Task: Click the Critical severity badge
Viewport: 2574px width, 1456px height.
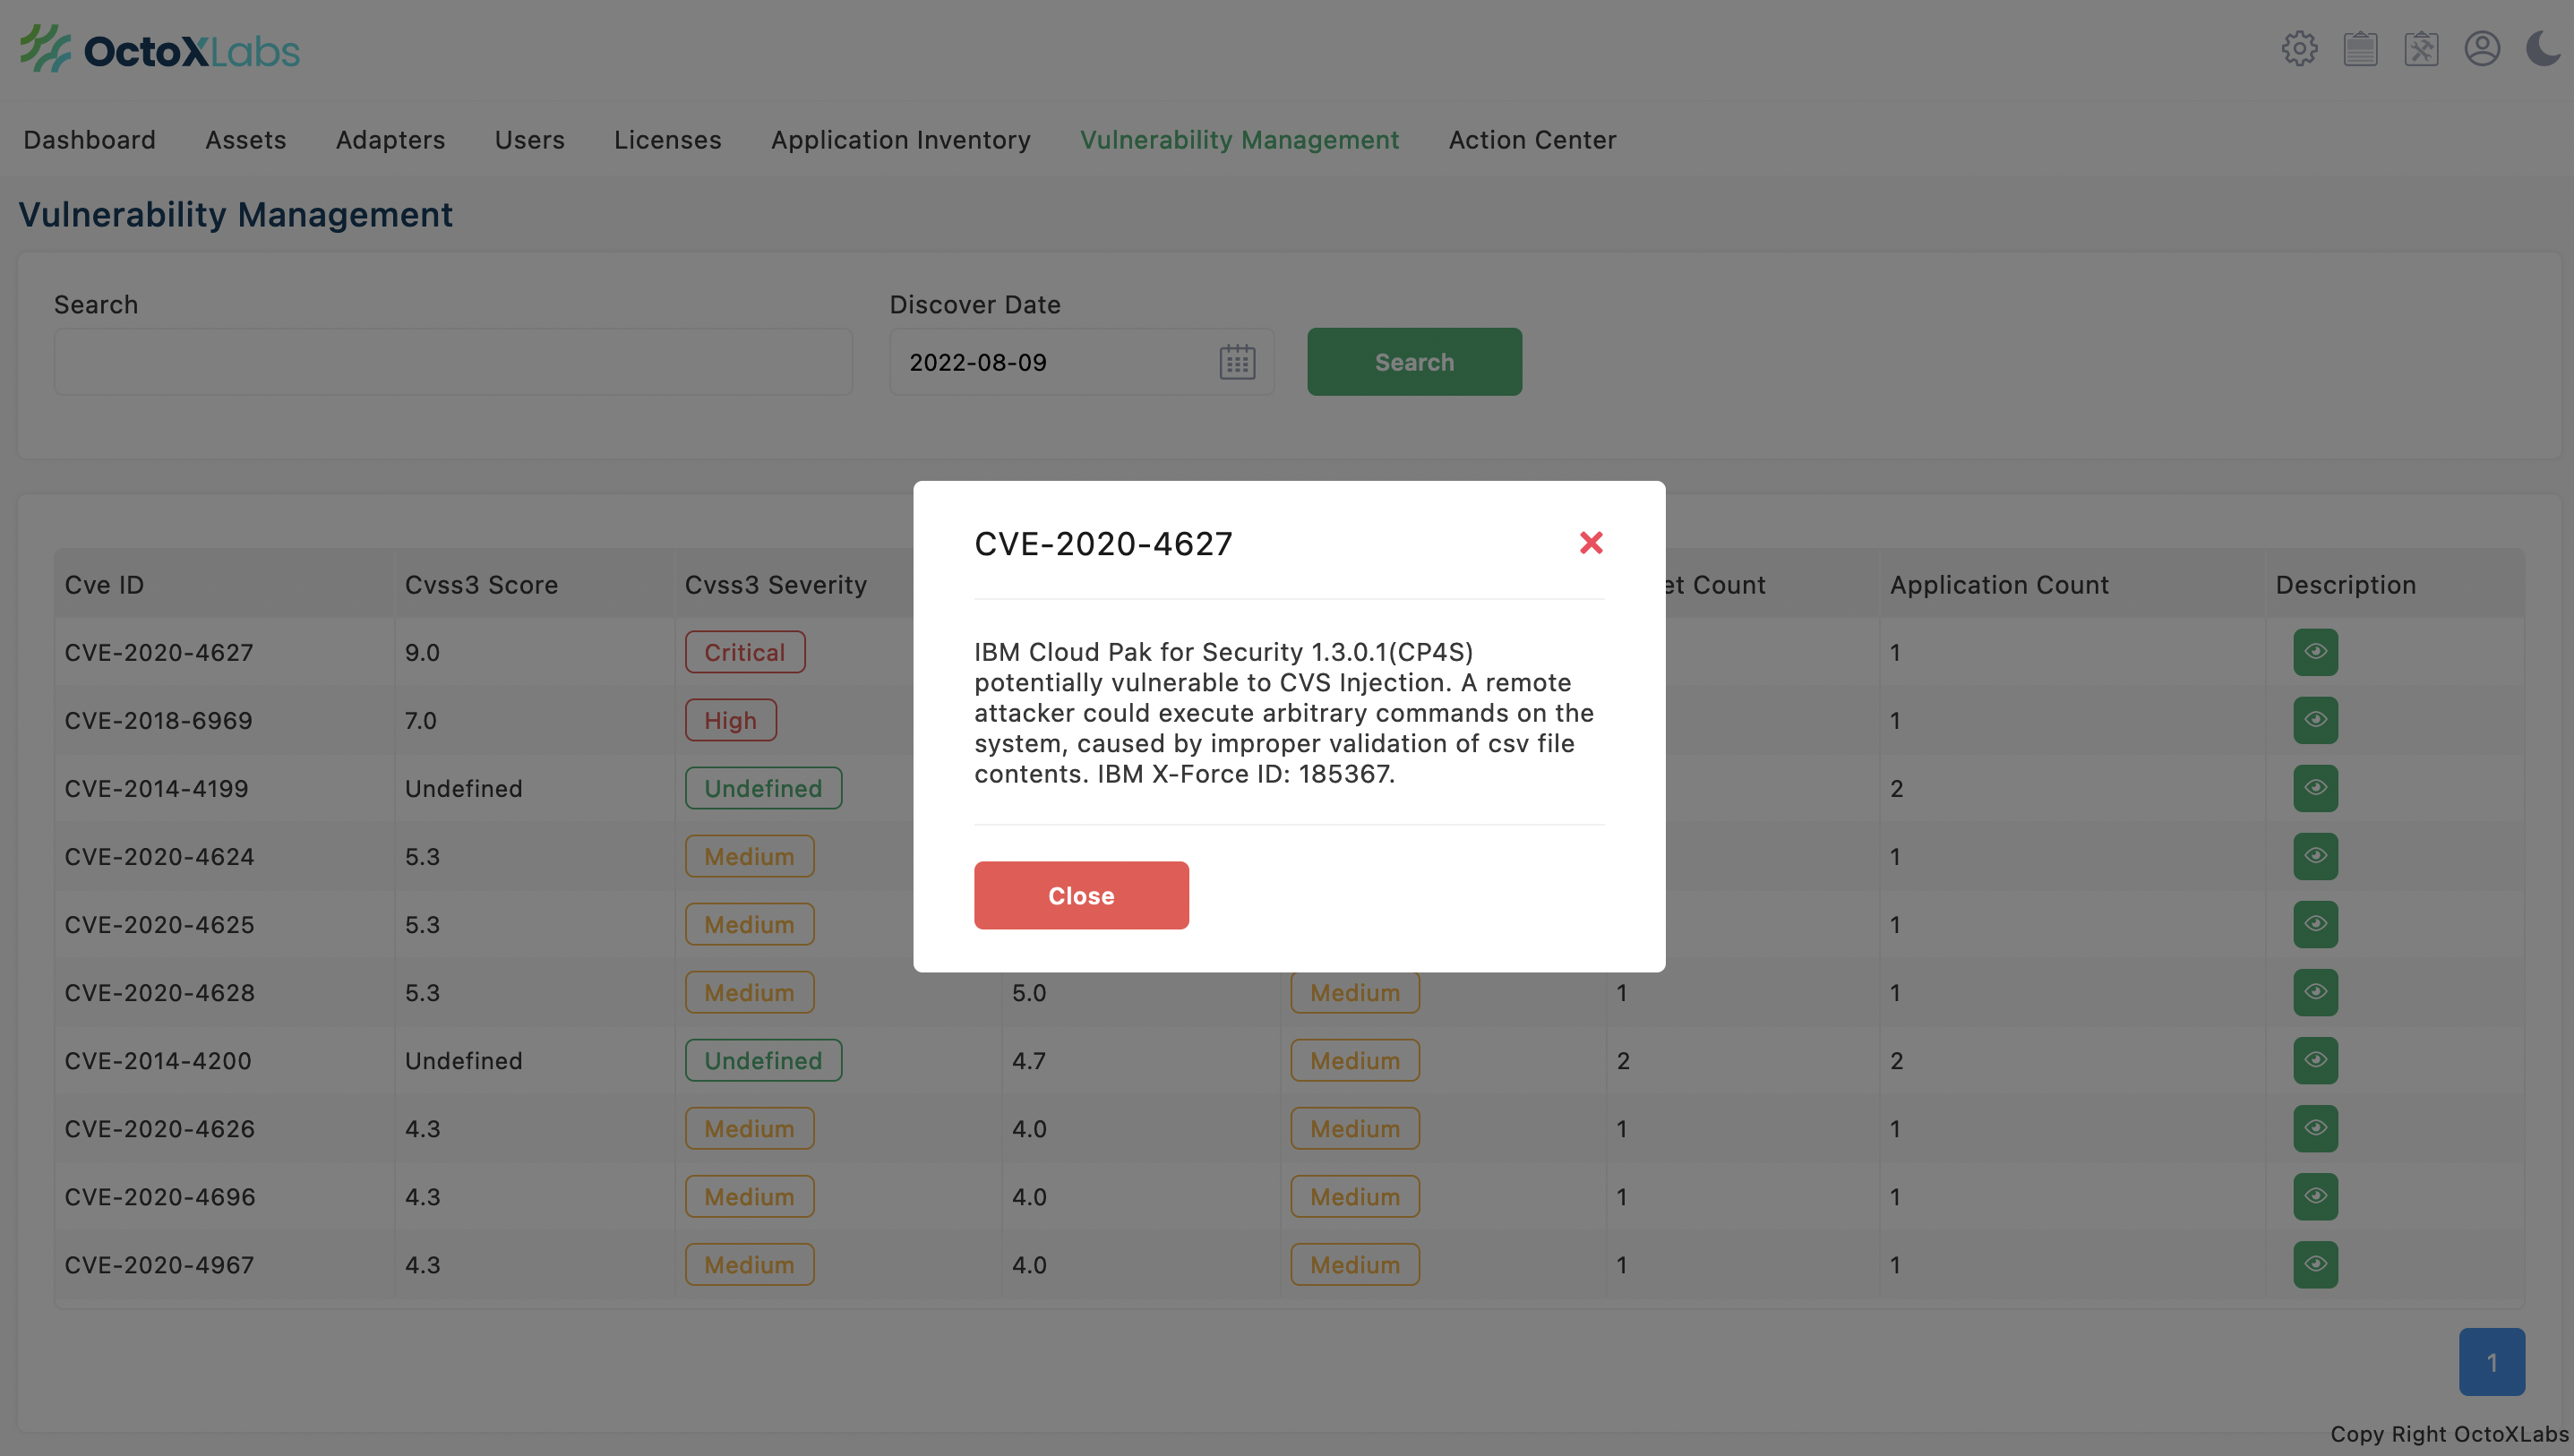Action: coord(745,652)
